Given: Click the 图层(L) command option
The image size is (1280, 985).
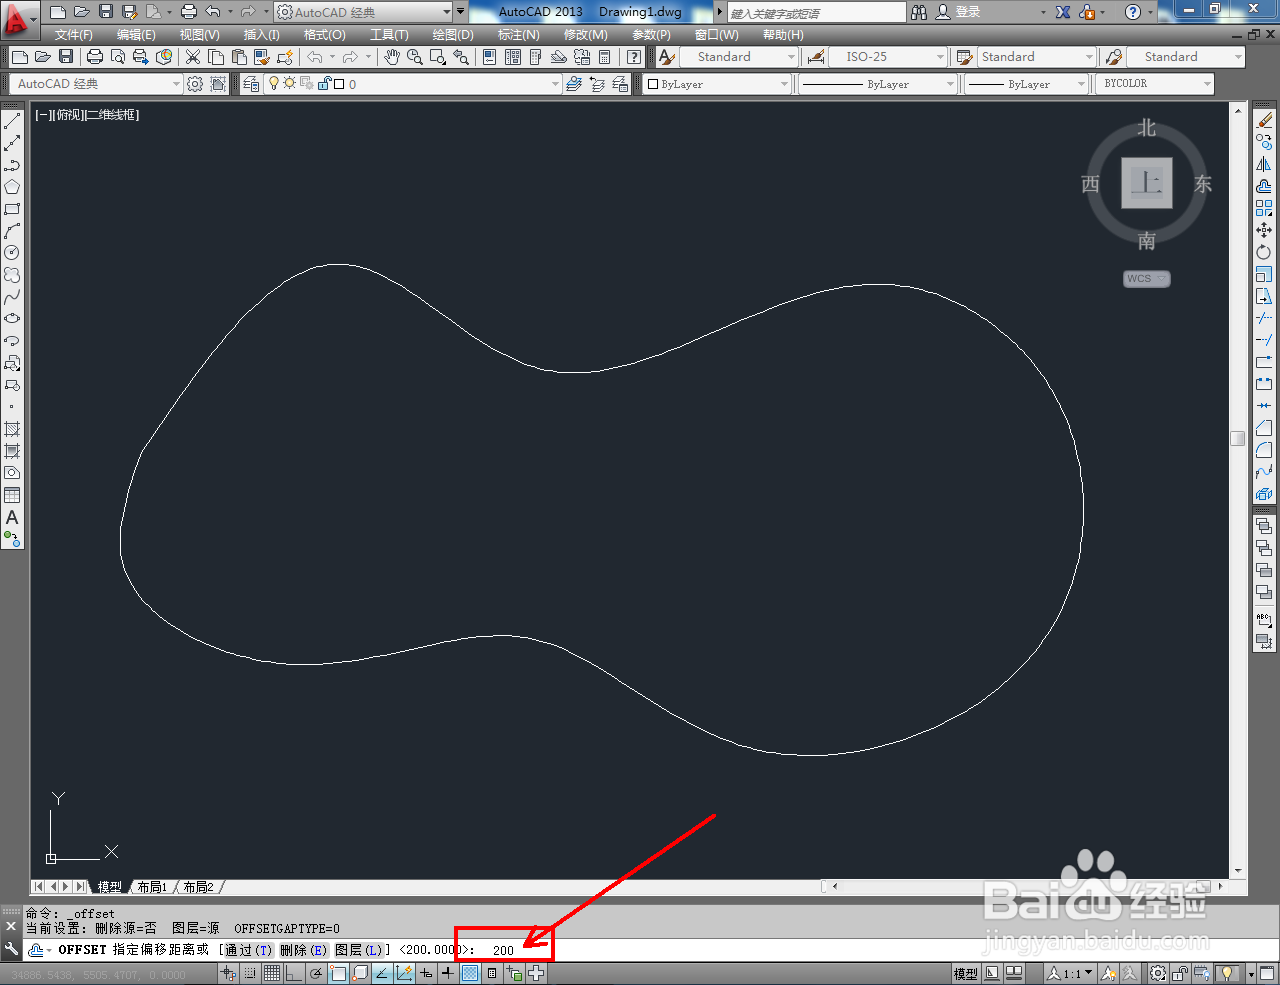Looking at the screenshot, I should pos(358,950).
